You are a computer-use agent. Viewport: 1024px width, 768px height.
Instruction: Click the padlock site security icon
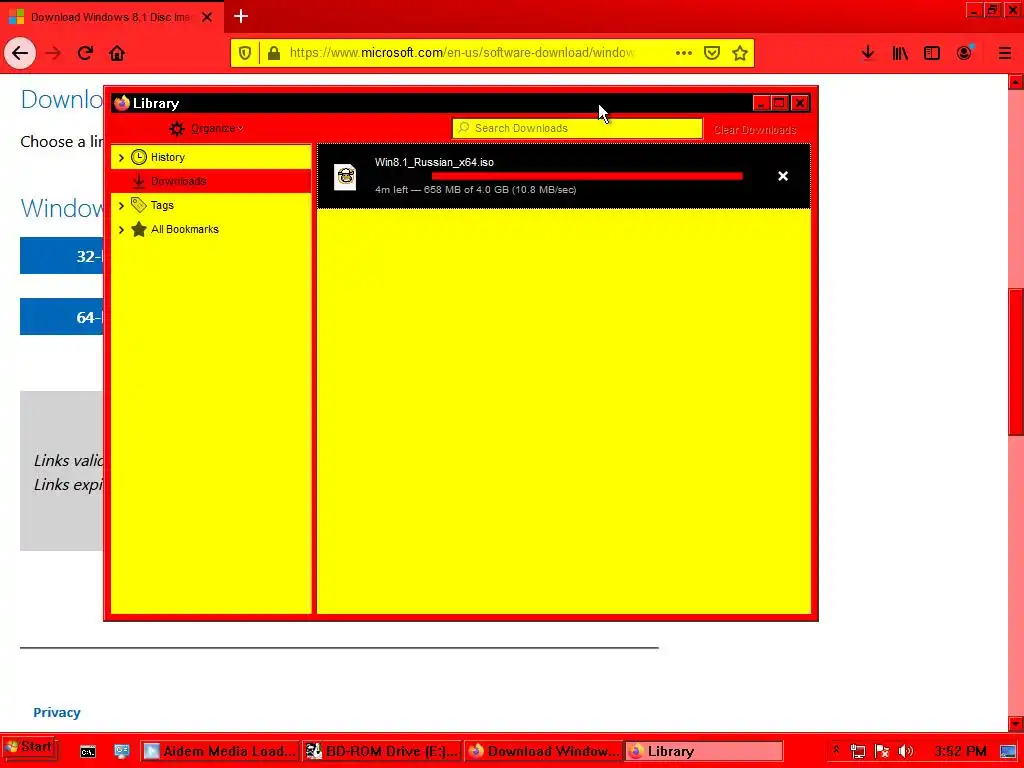point(274,53)
